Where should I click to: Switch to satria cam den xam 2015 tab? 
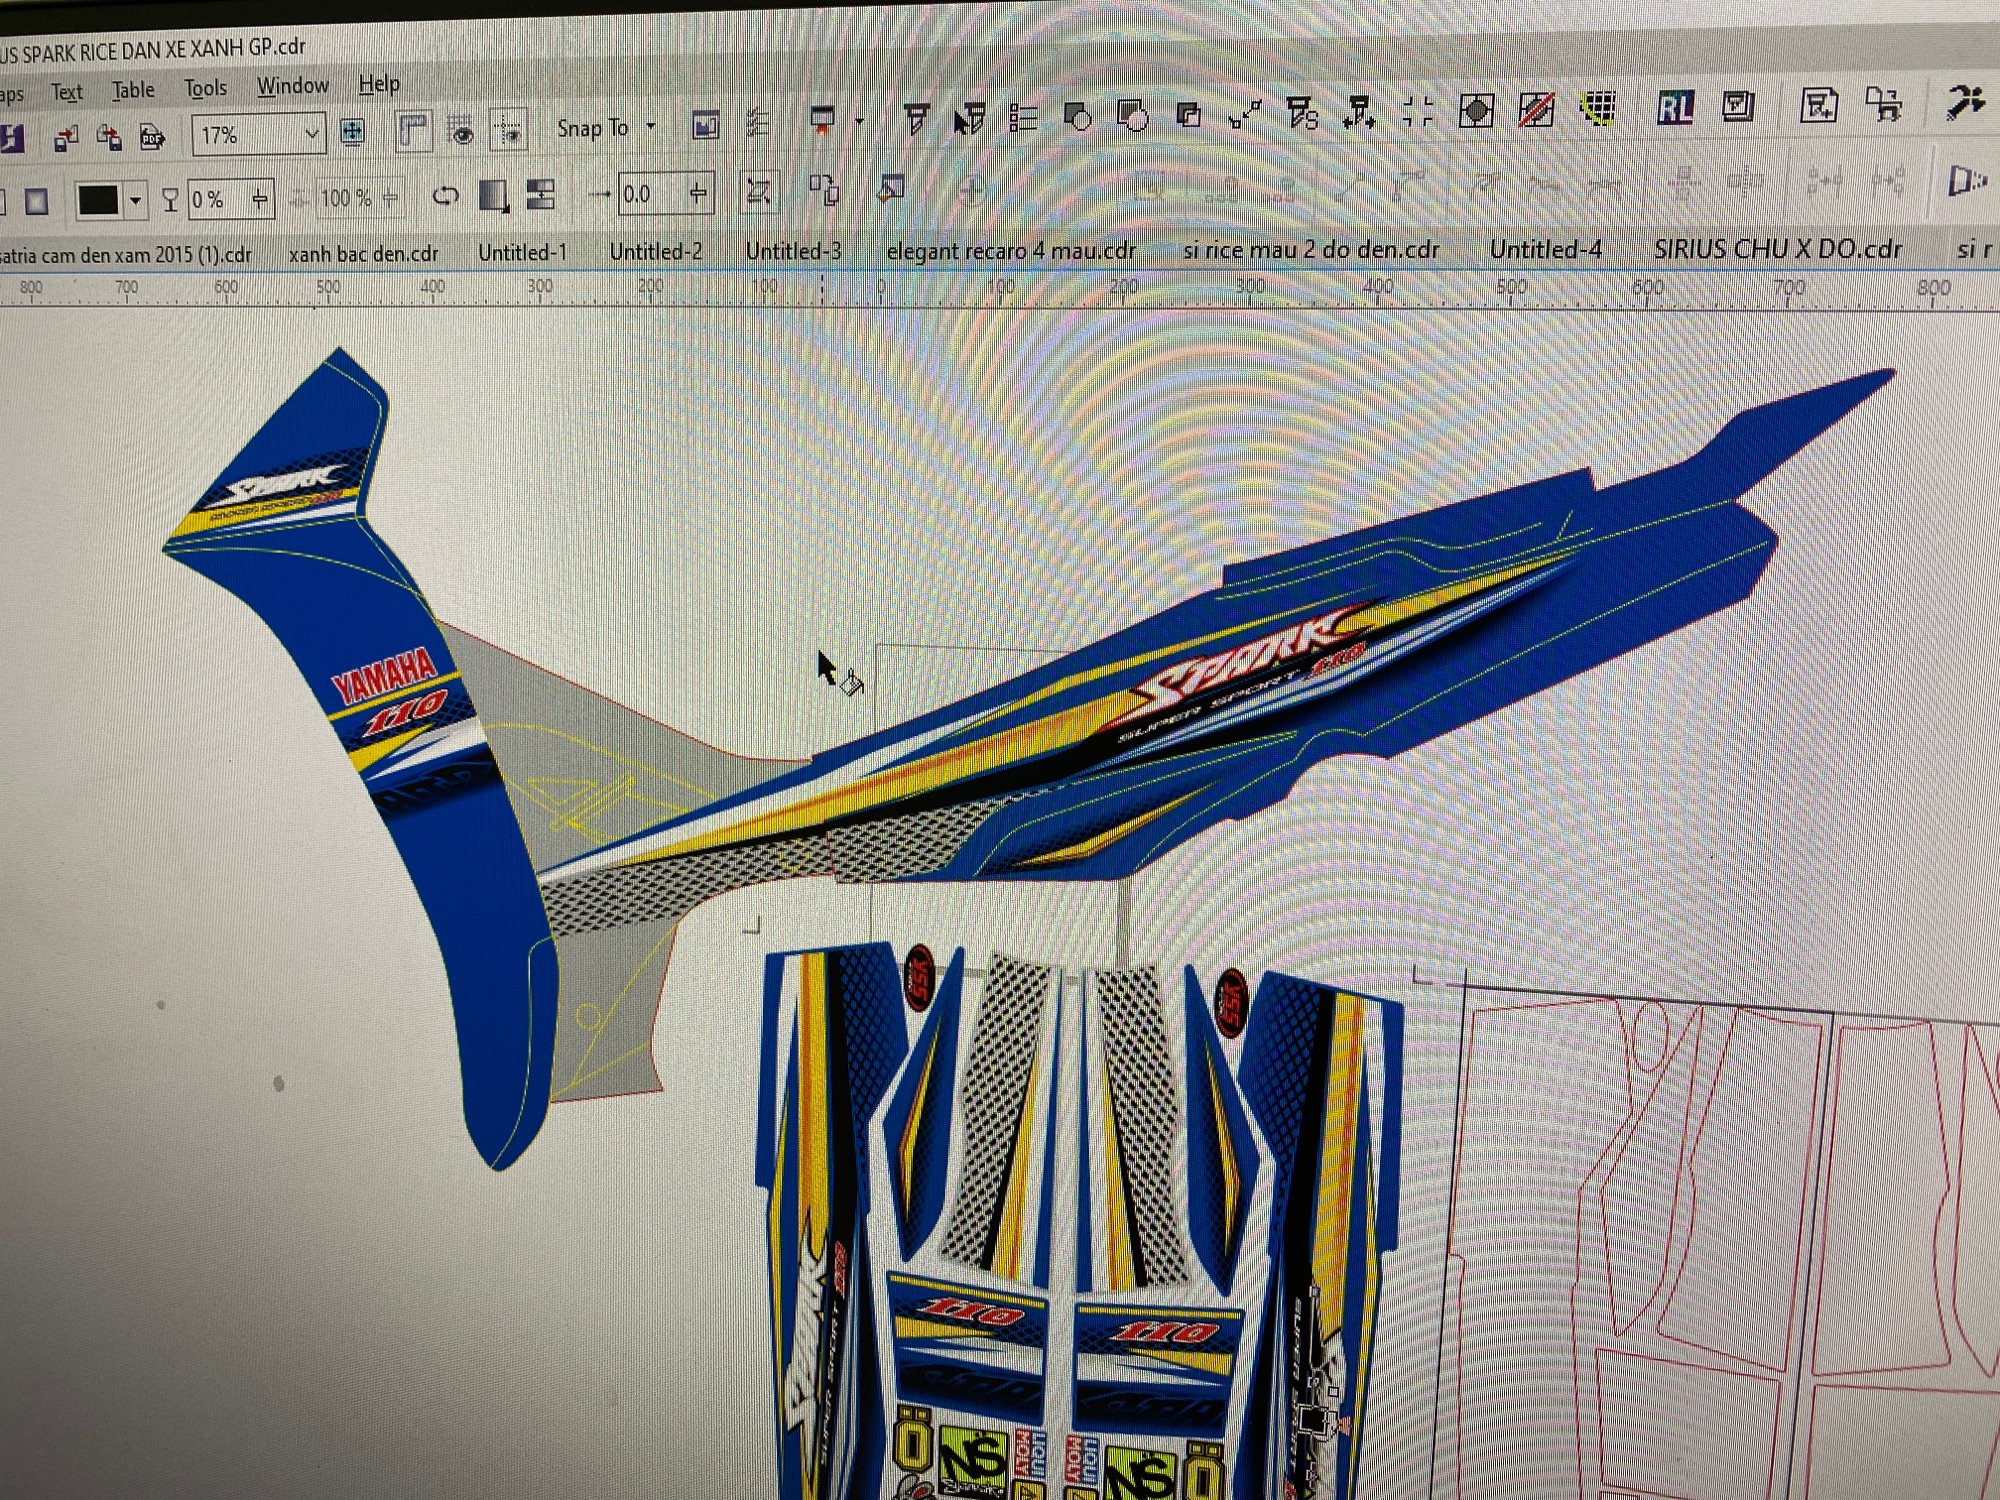tap(125, 256)
